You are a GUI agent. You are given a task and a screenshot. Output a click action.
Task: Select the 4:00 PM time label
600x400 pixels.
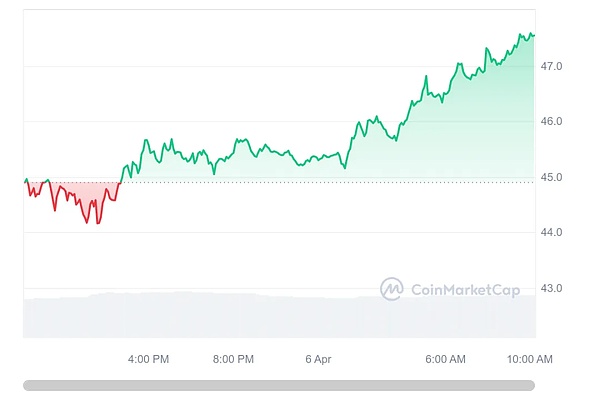tap(148, 359)
